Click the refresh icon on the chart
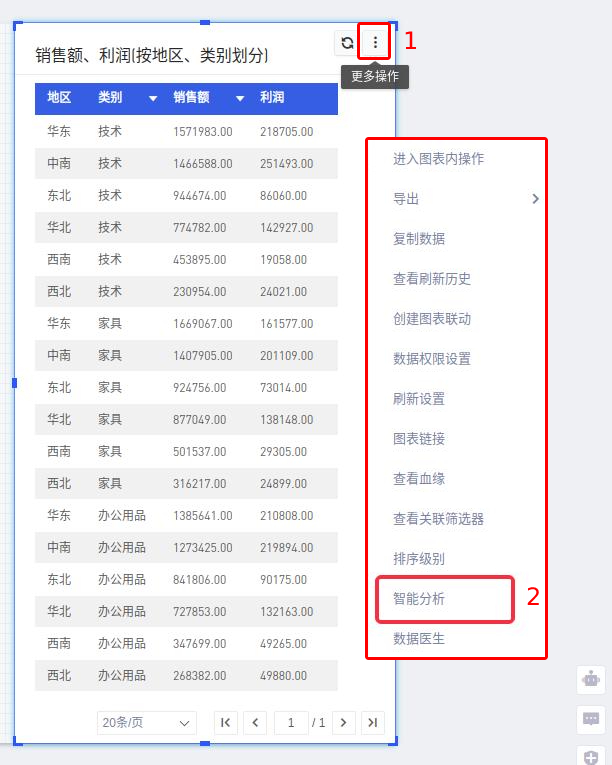This screenshot has height=765, width=612. pyautogui.click(x=347, y=43)
